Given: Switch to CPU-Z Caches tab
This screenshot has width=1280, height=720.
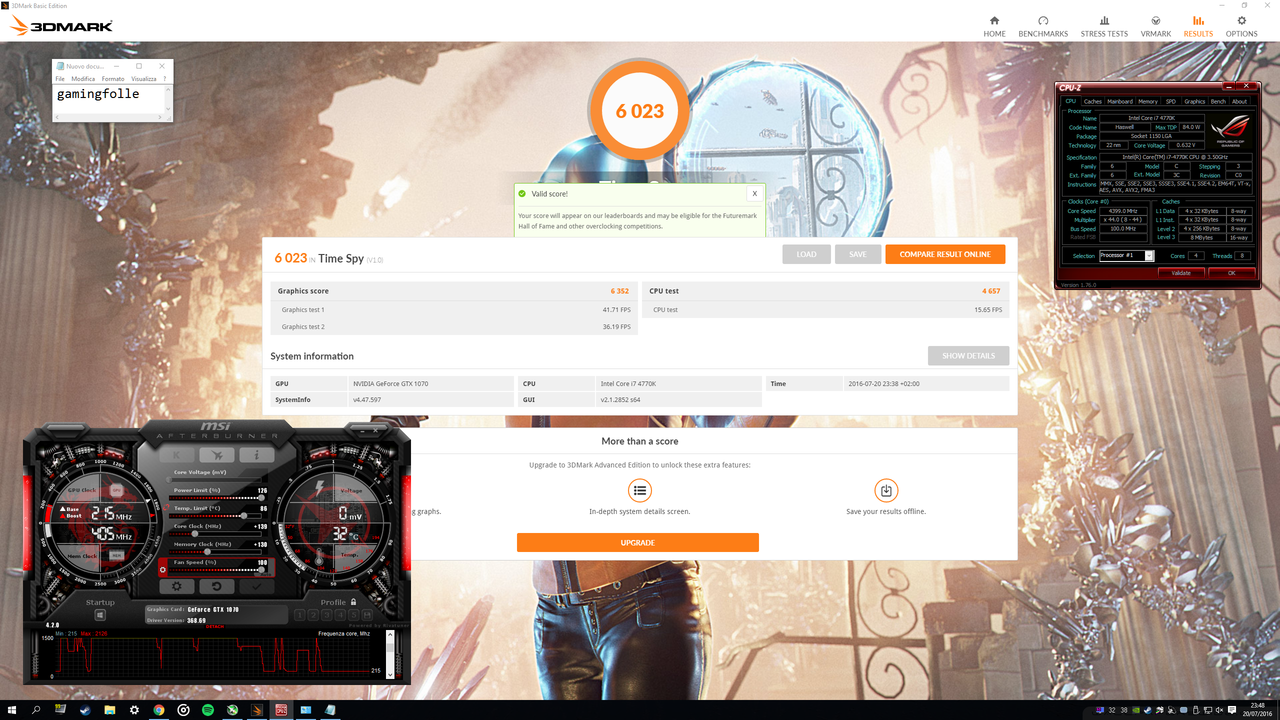Looking at the screenshot, I should pos(1093,101).
